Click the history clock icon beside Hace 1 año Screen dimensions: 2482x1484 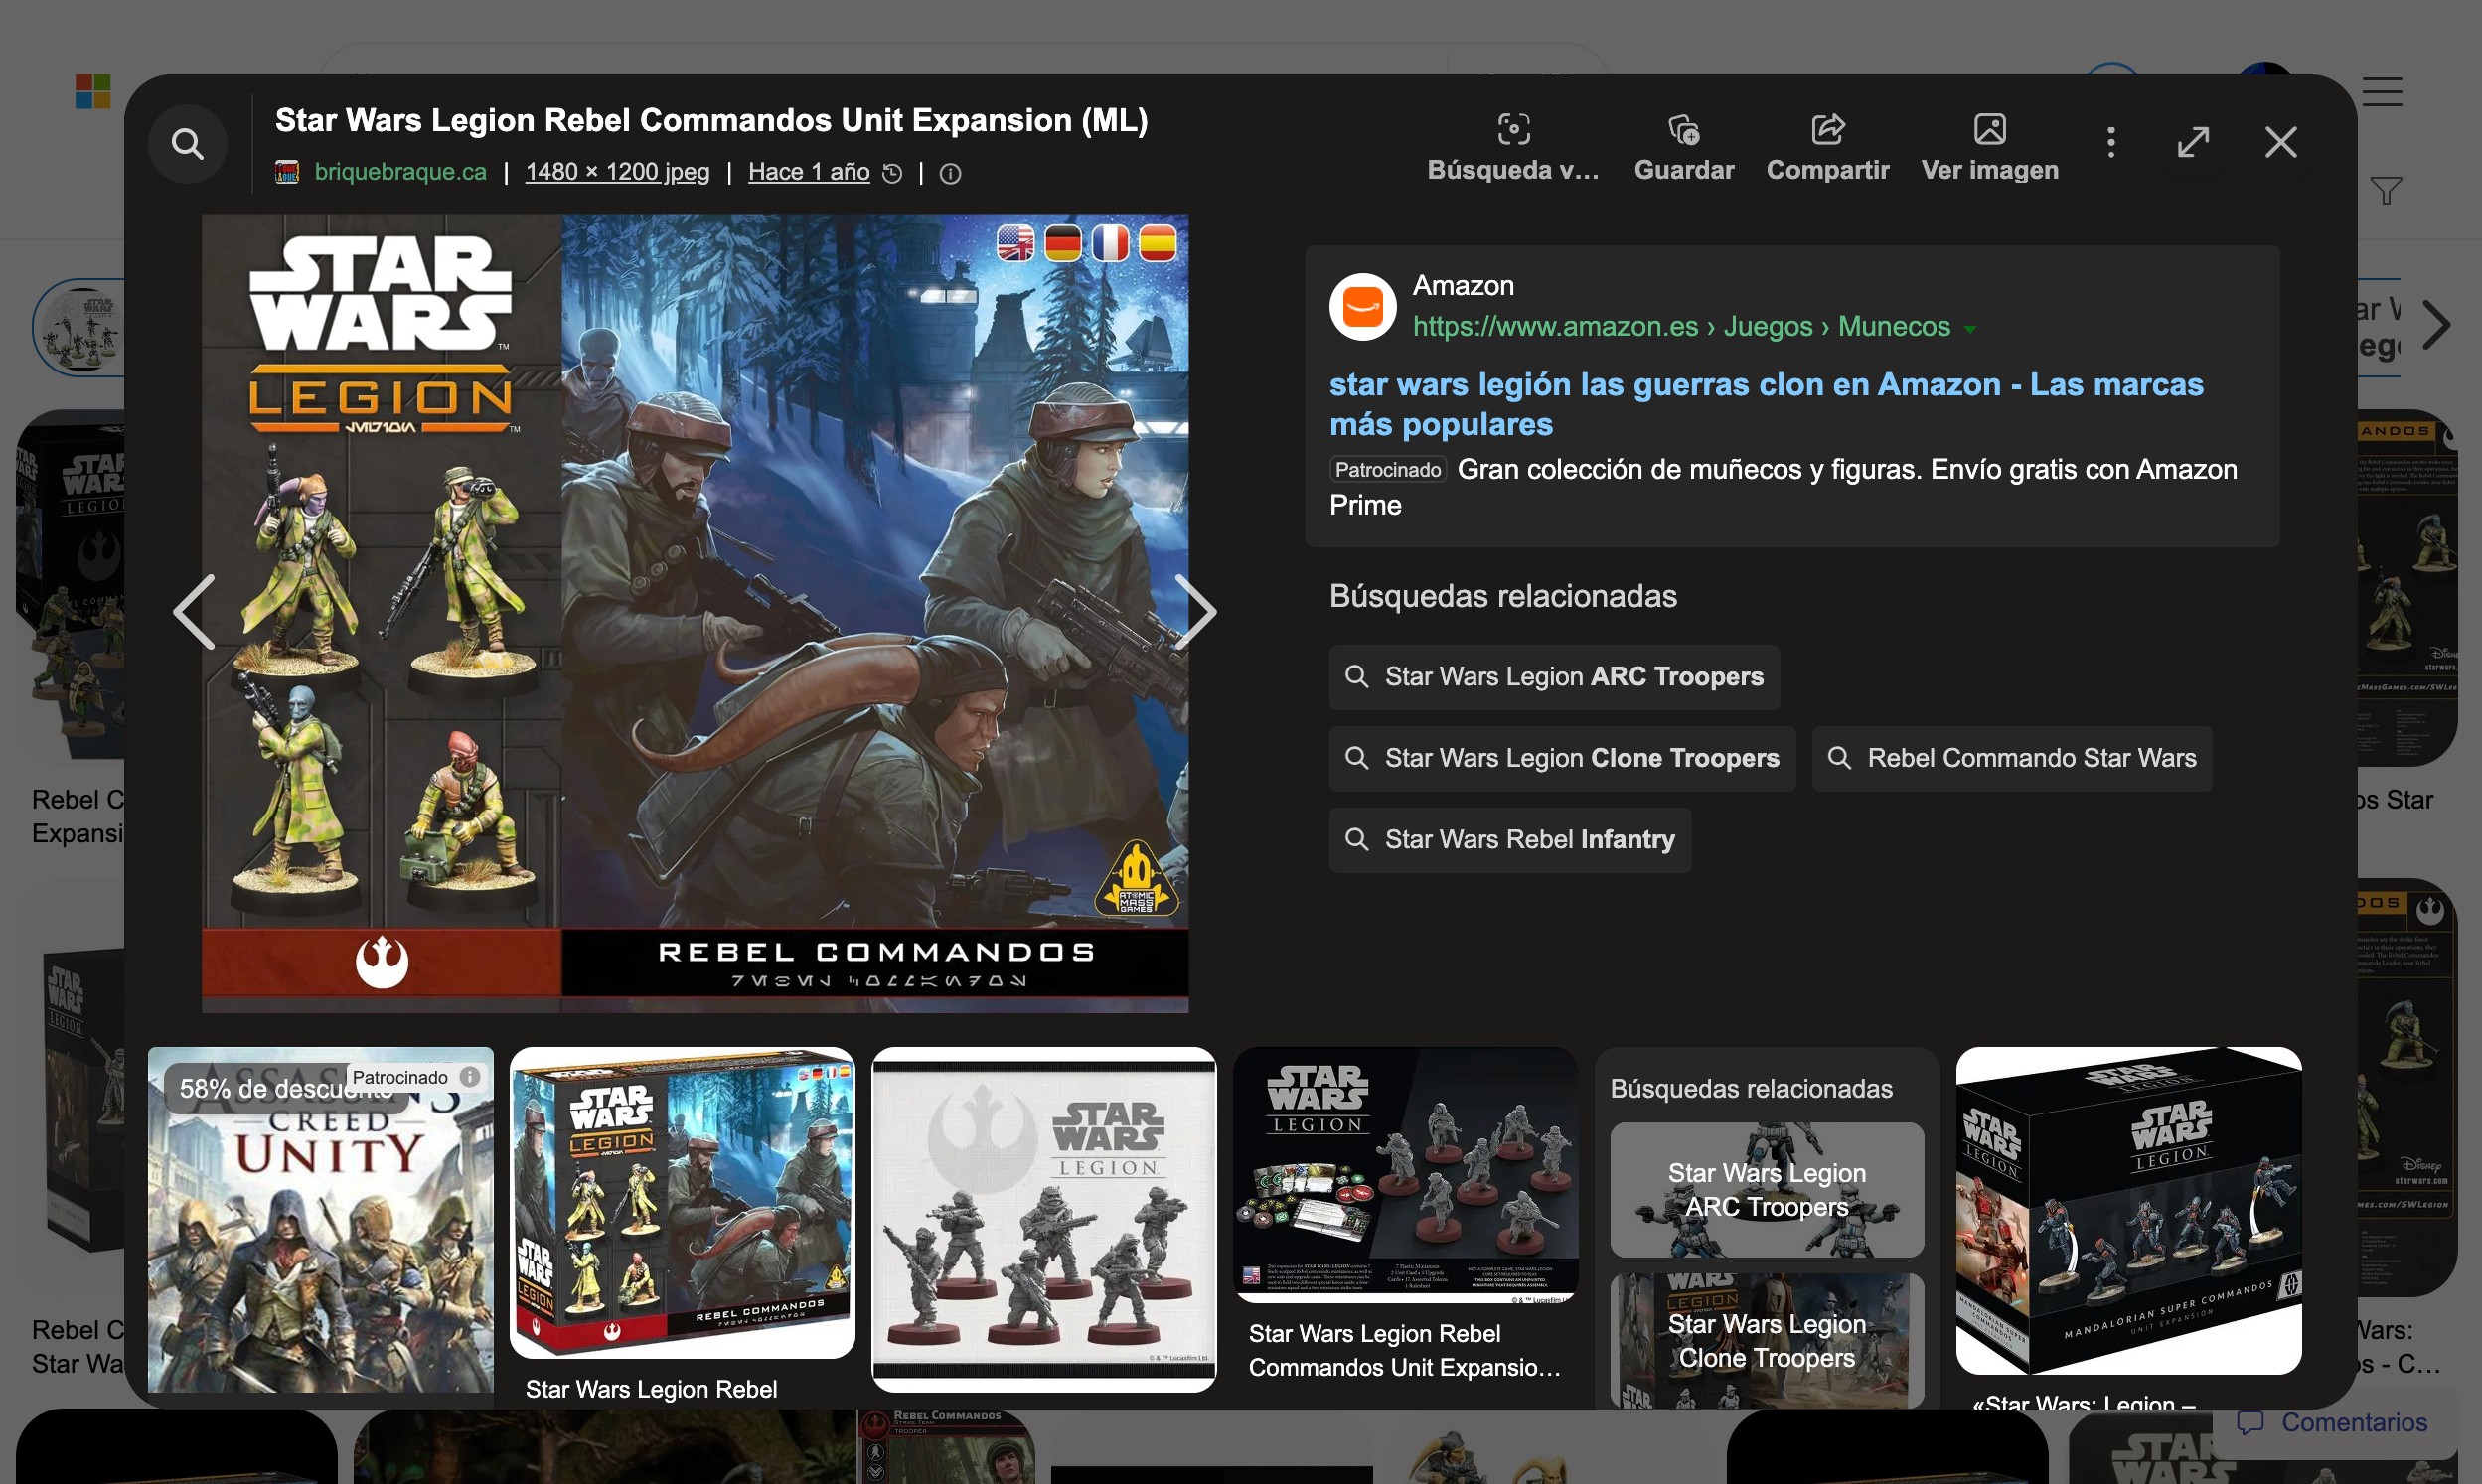[892, 174]
